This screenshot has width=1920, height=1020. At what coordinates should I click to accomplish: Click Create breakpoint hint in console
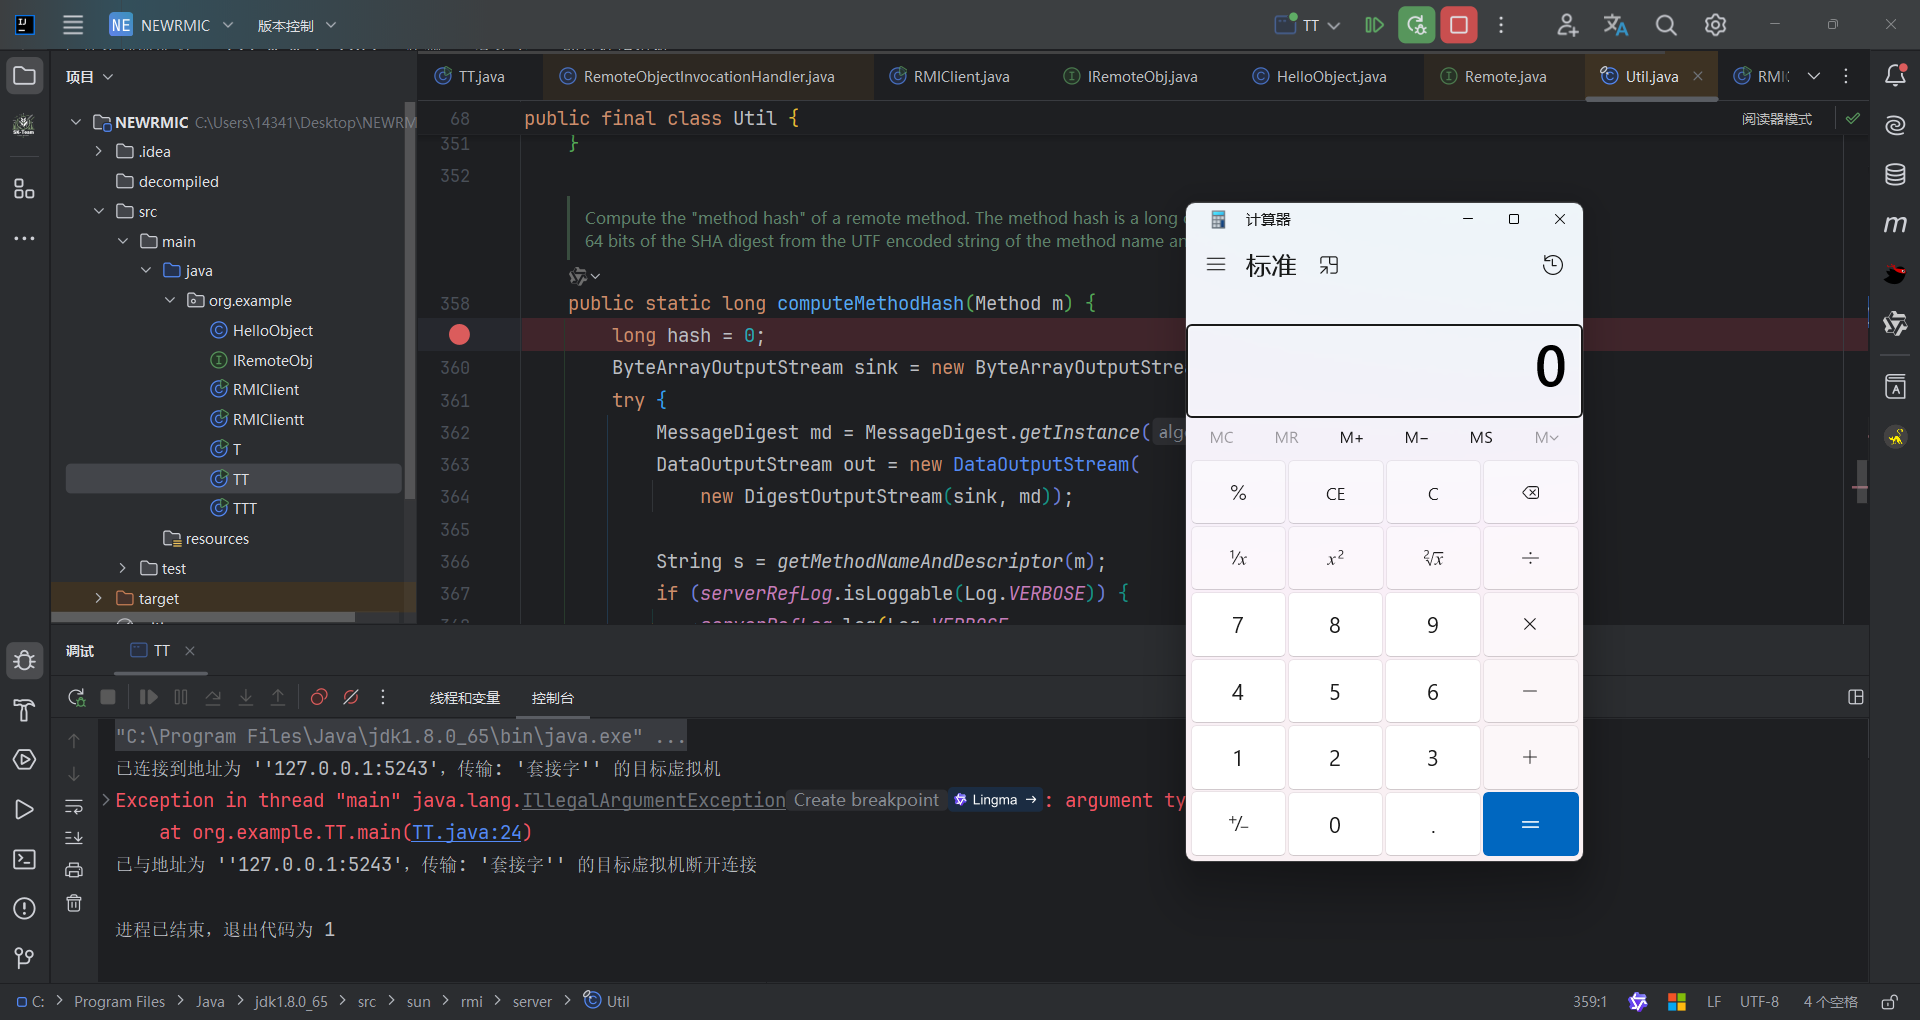tap(866, 800)
